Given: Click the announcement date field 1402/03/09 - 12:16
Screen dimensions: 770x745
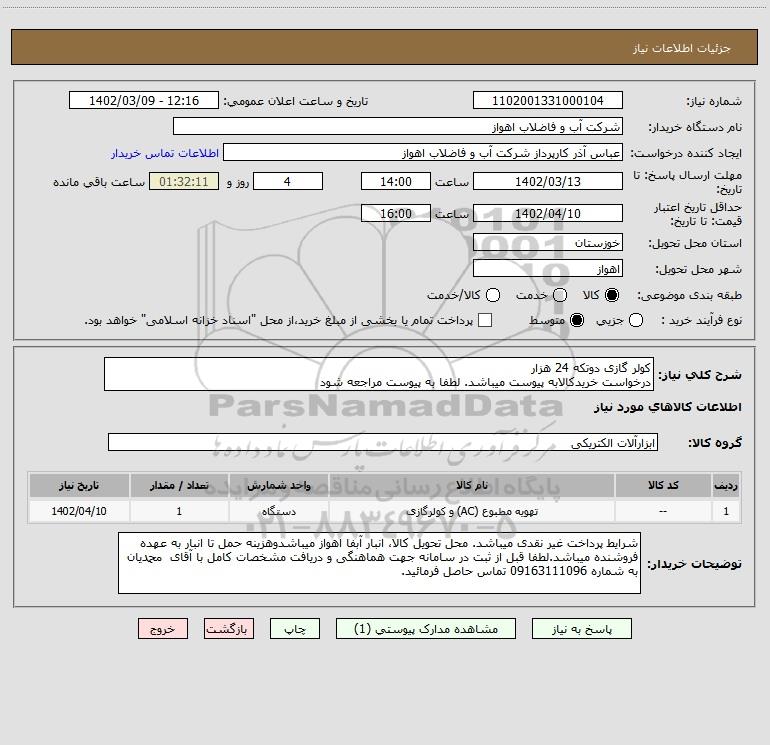Looking at the screenshot, I should (x=144, y=100).
